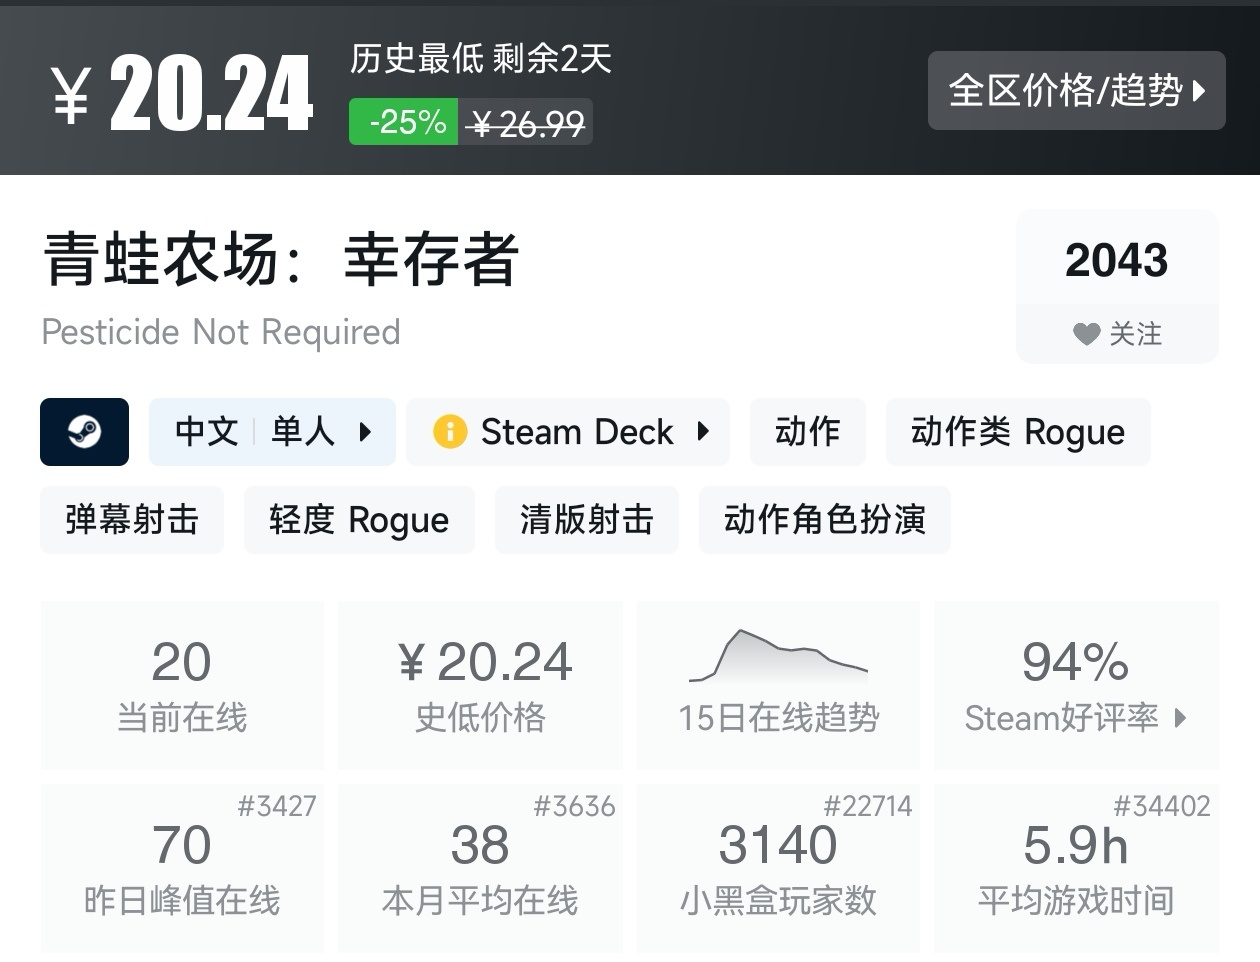
Task: Click the heart follow icon
Action: click(x=1086, y=334)
